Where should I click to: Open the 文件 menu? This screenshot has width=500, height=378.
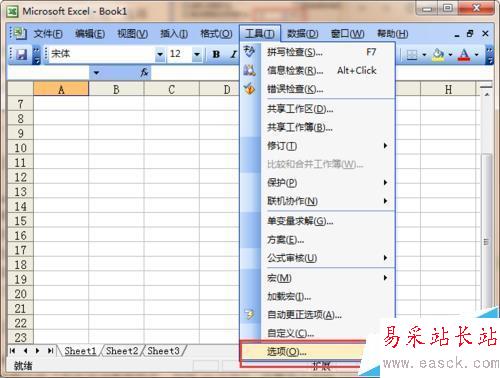pyautogui.click(x=48, y=34)
